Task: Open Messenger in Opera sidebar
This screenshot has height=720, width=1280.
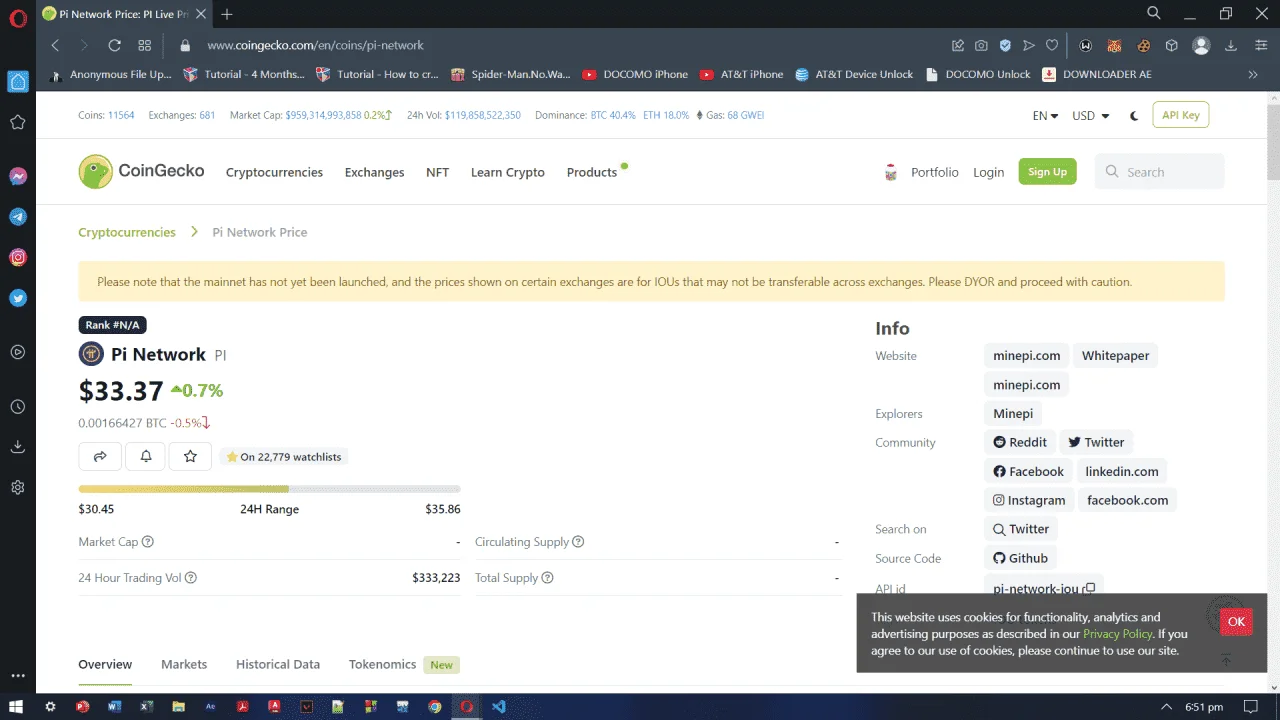Action: point(17,176)
